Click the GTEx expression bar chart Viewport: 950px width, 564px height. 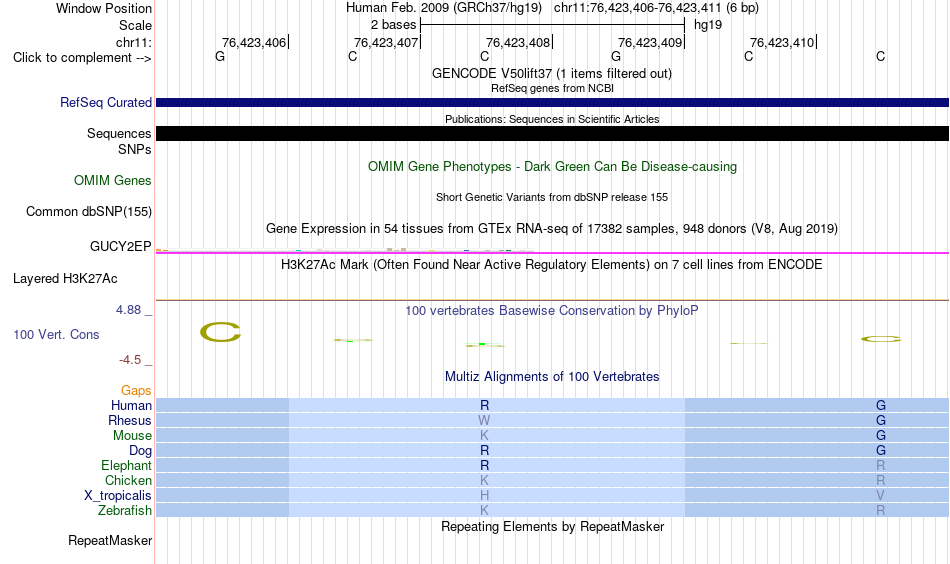coord(345,250)
